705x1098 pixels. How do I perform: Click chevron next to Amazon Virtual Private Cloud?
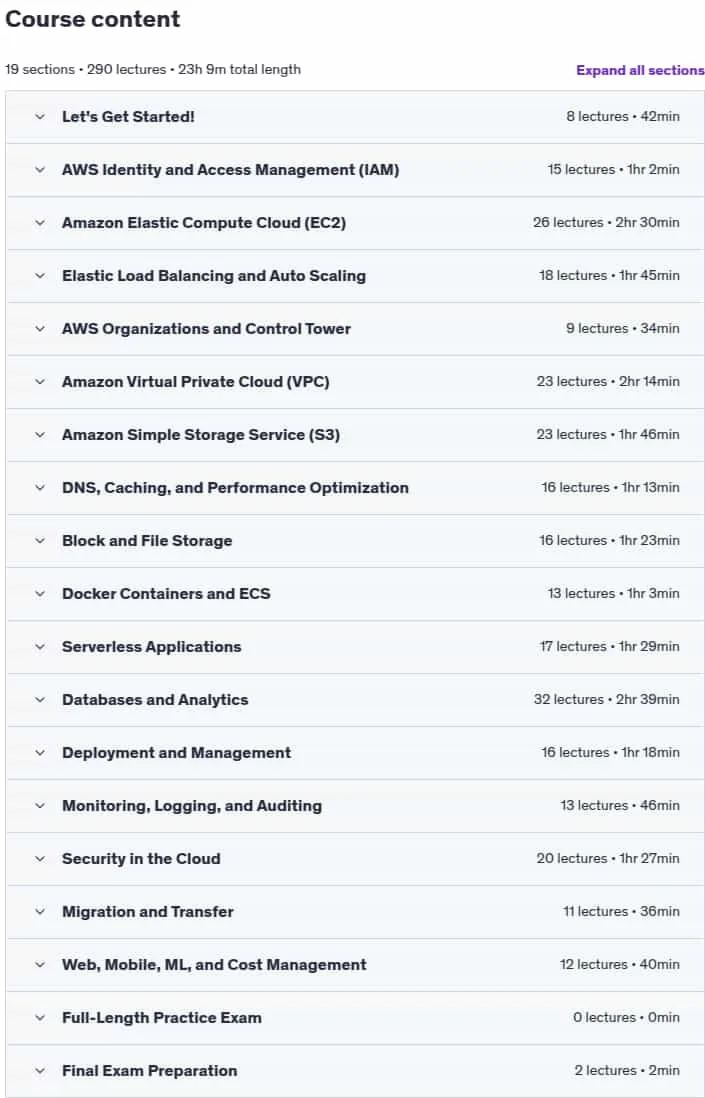pyautogui.click(x=40, y=382)
